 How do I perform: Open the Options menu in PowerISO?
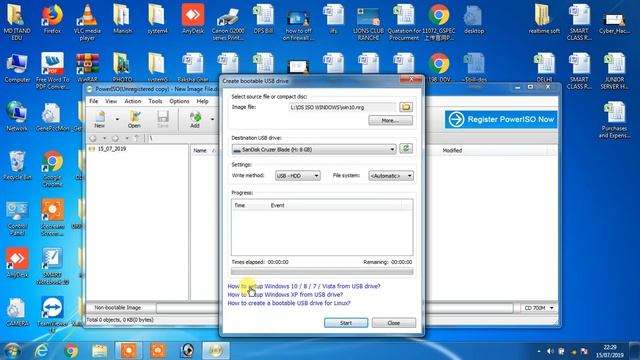tap(179, 101)
